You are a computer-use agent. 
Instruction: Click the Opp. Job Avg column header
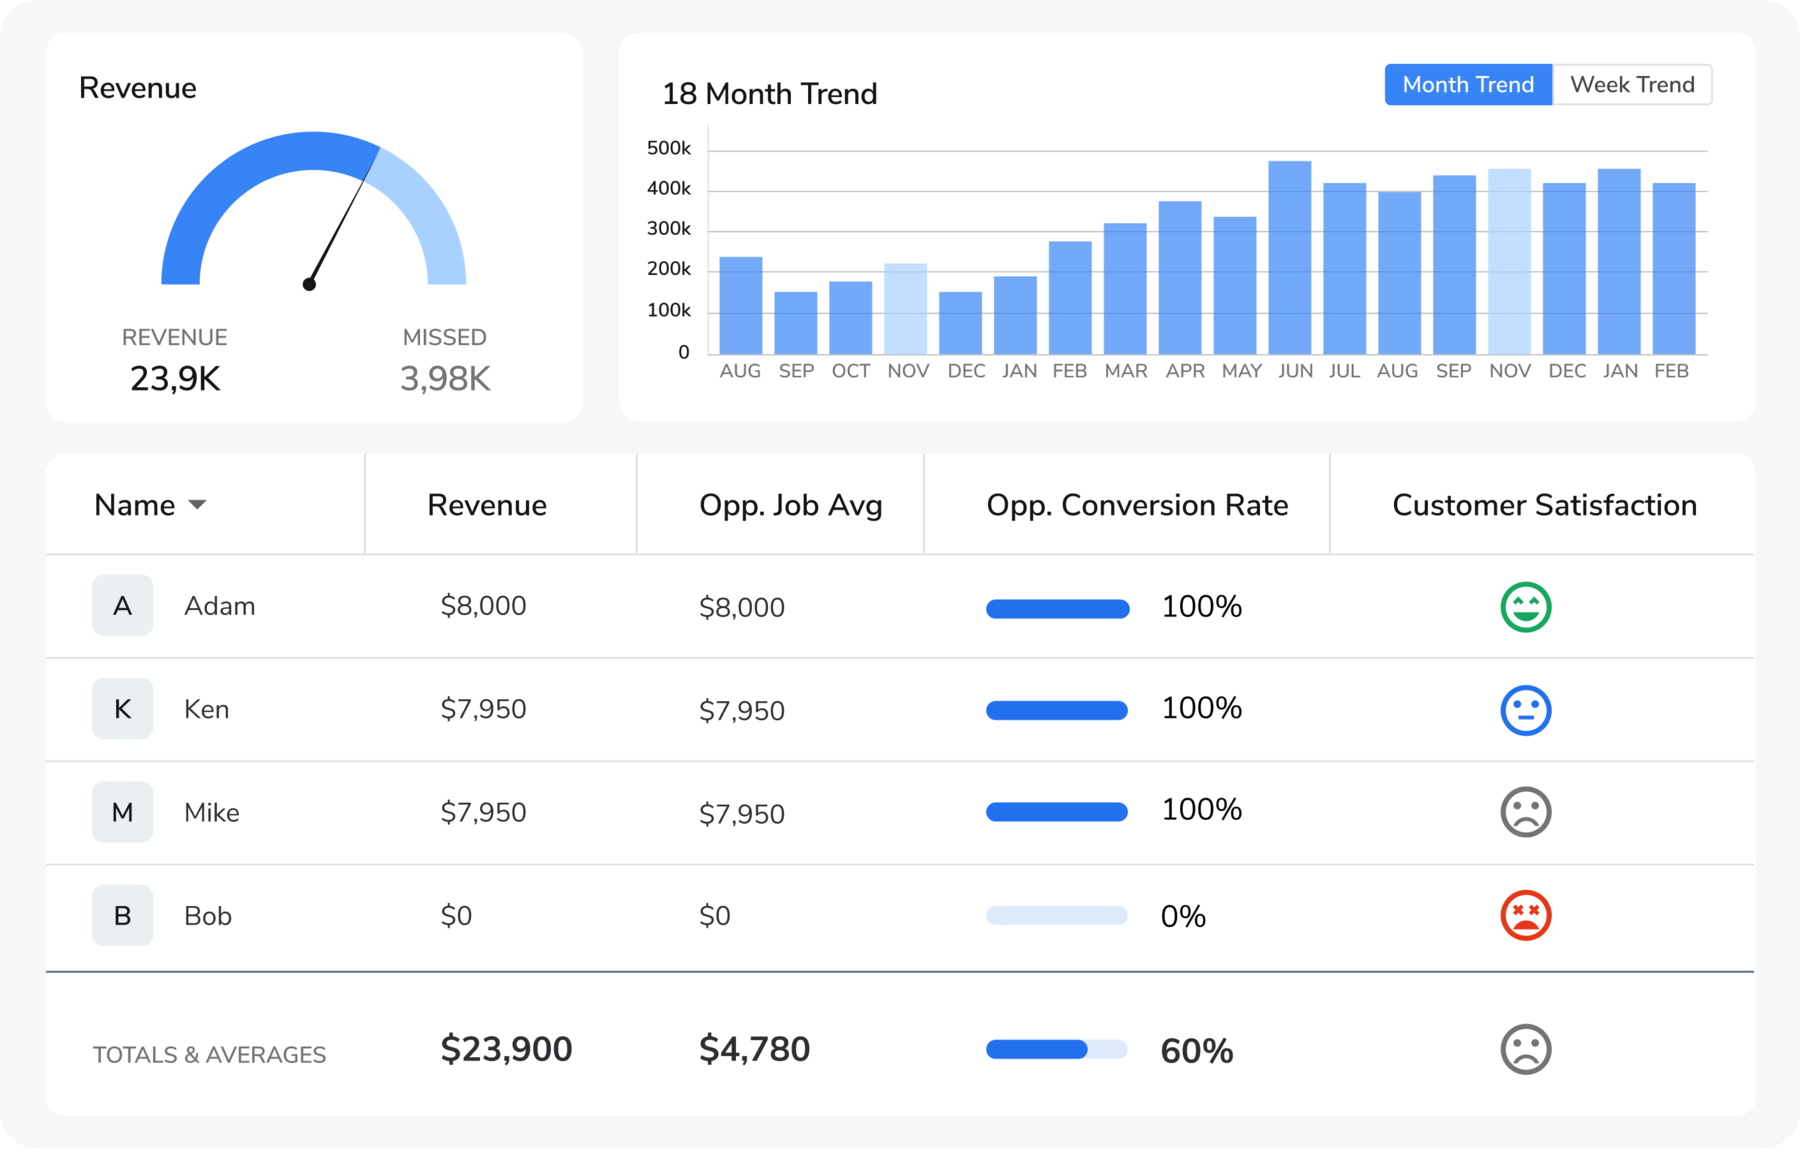coord(790,505)
